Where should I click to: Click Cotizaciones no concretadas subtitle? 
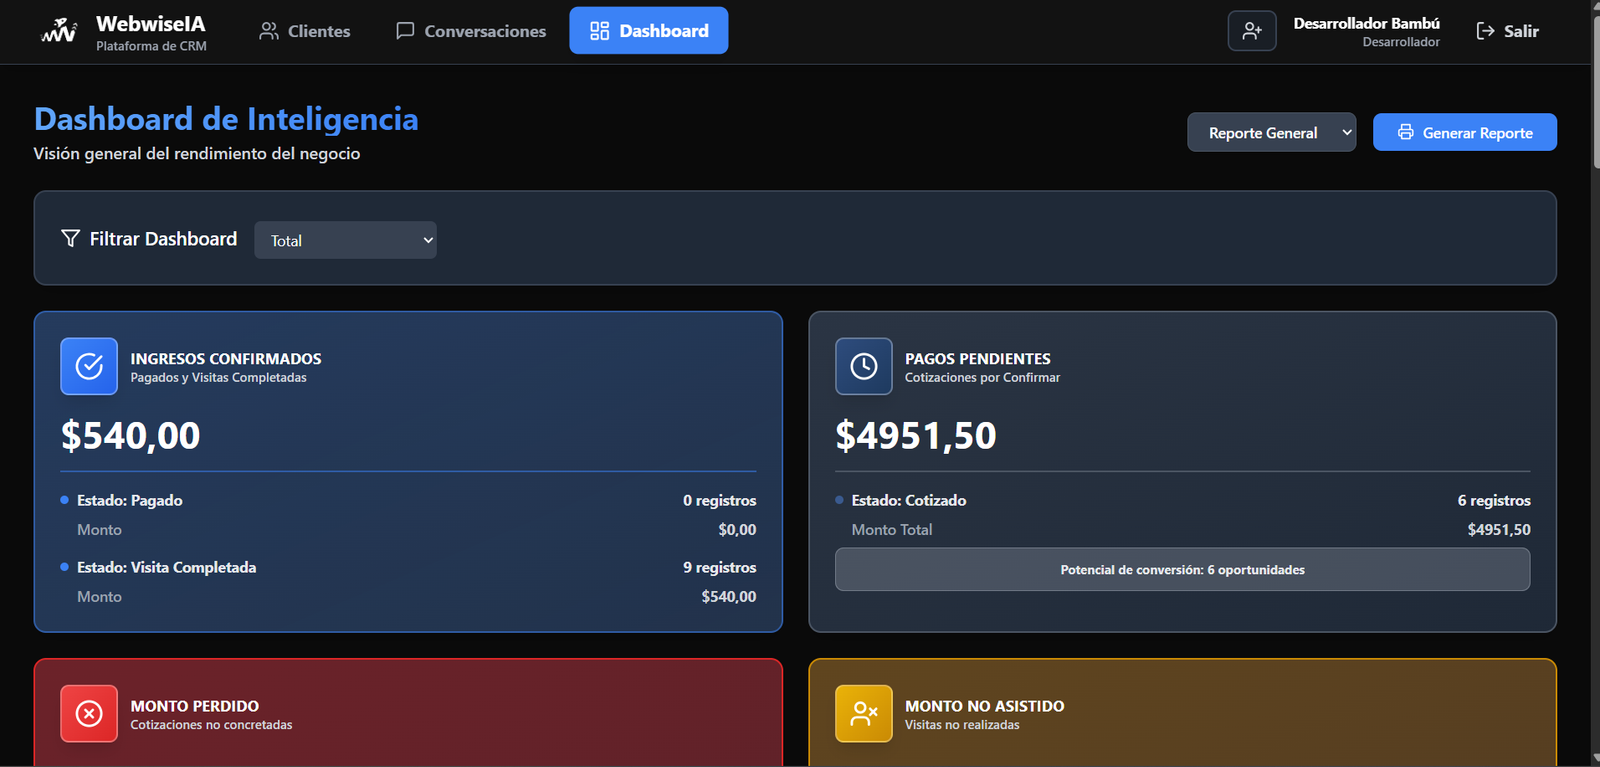click(x=211, y=724)
